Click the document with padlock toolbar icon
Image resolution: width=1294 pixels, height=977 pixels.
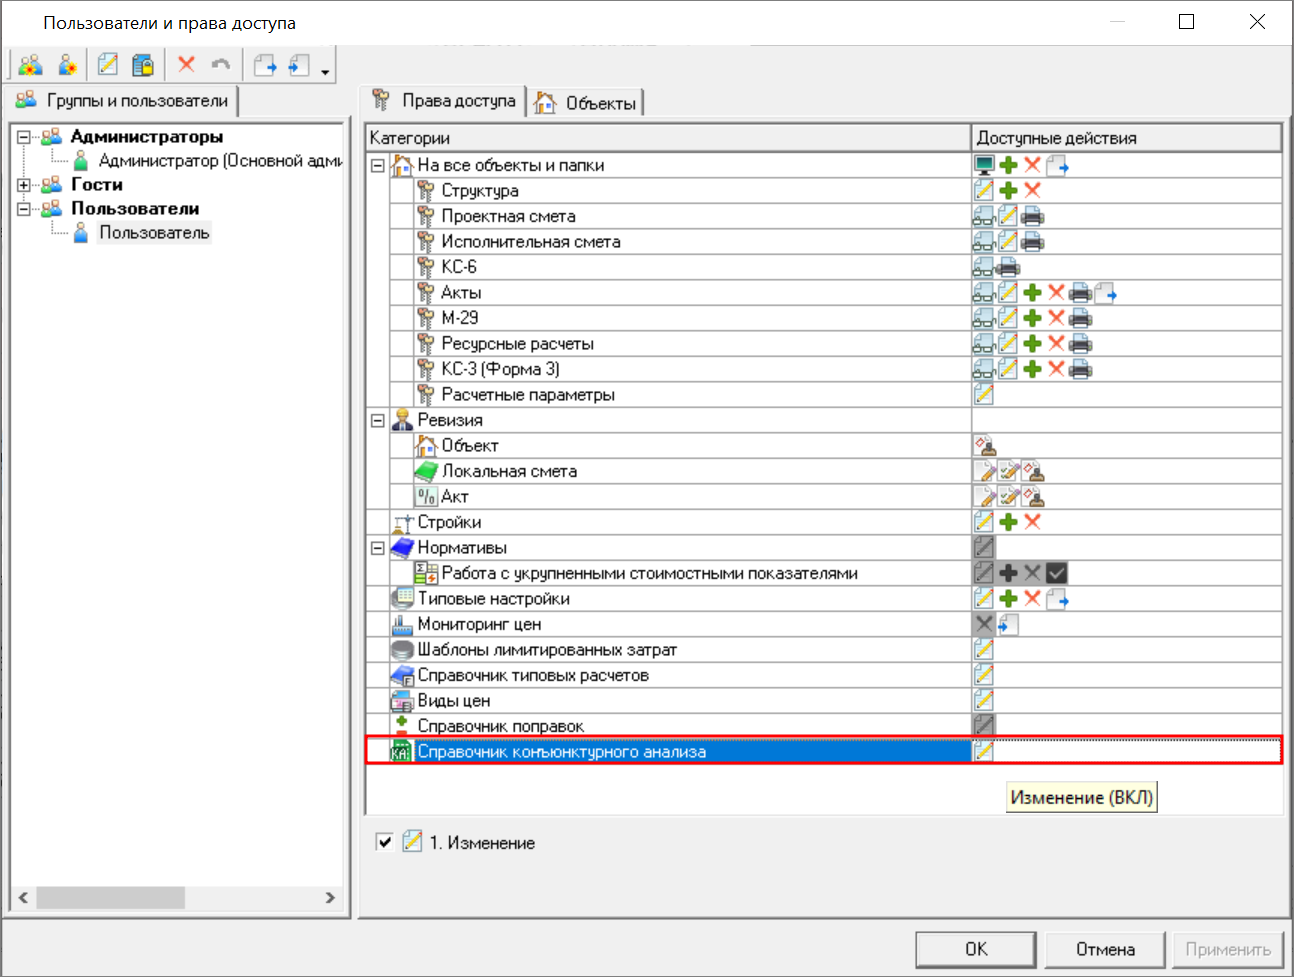(x=143, y=66)
